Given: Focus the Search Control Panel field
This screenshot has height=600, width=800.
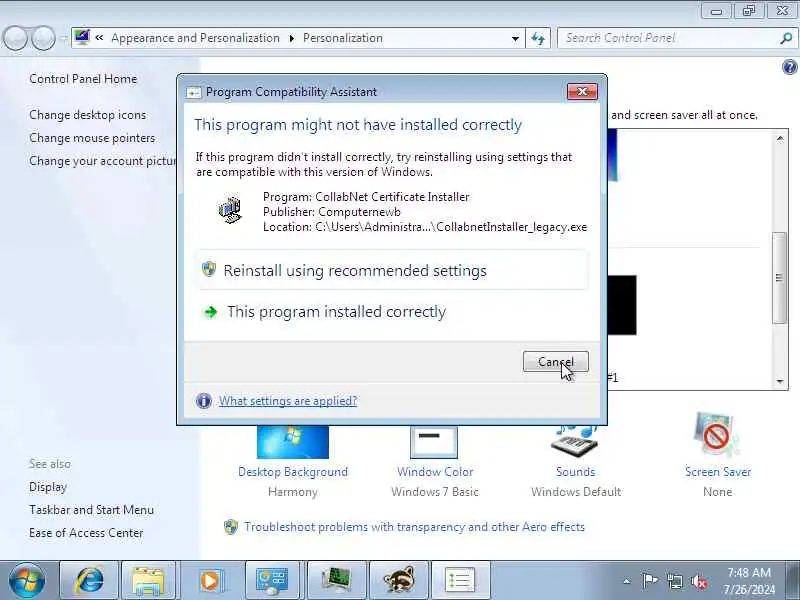Looking at the screenshot, I should pyautogui.click(x=668, y=38).
